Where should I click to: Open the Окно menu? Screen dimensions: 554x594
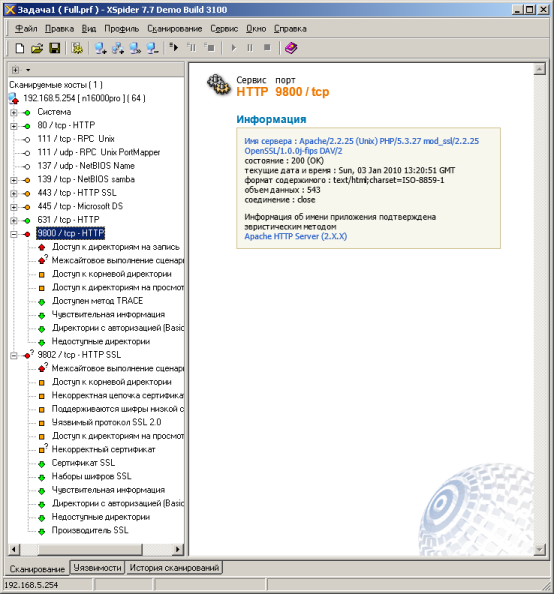pos(256,29)
